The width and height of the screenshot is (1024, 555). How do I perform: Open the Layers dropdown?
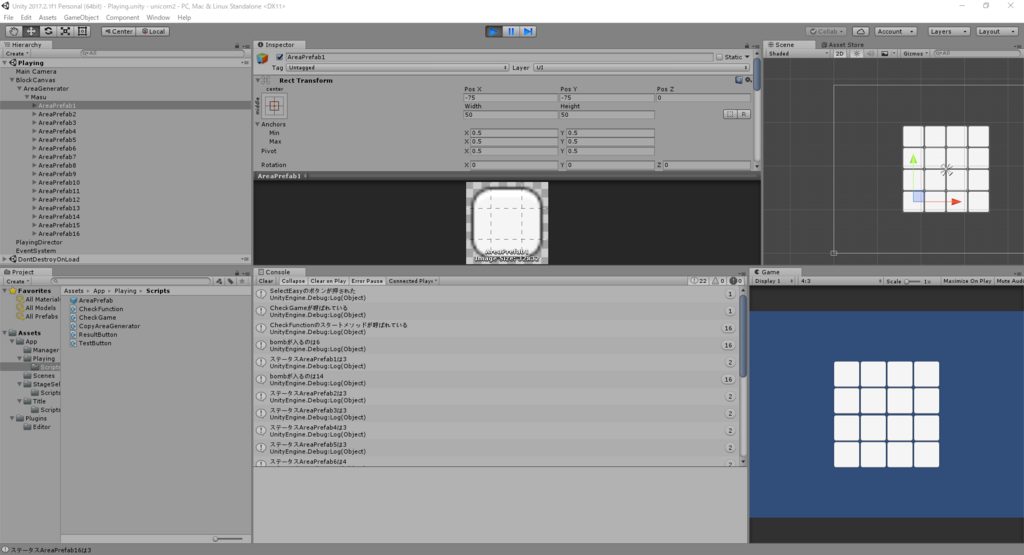(948, 31)
